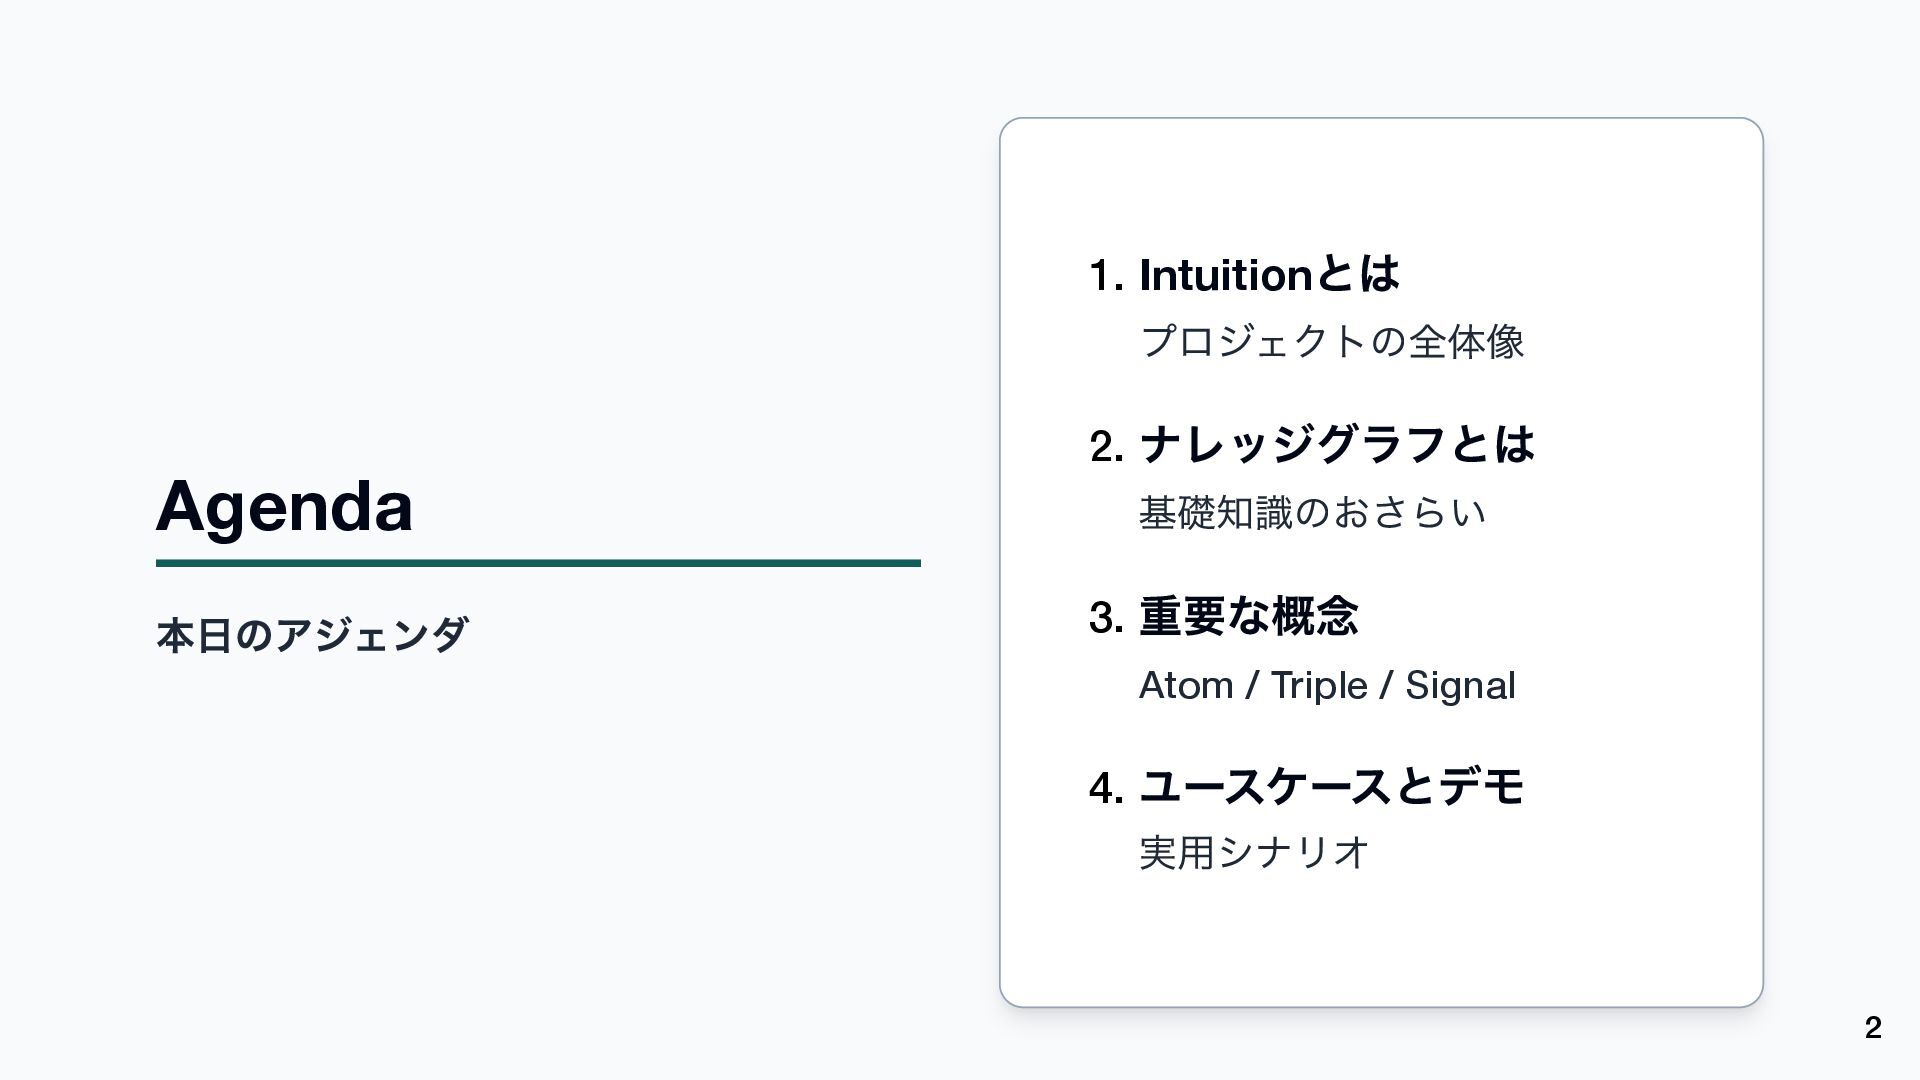The height and width of the screenshot is (1080, 1920).
Task: Click the number 2. list marker
Action: click(1106, 446)
